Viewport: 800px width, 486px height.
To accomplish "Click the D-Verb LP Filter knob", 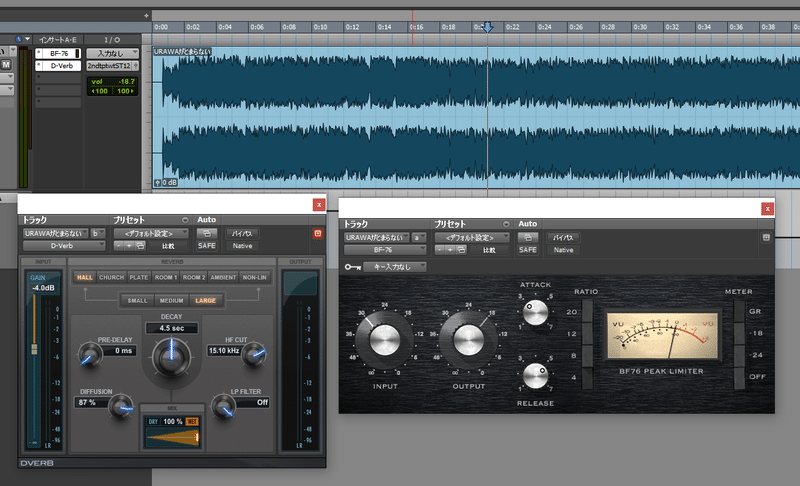I will 223,406.
